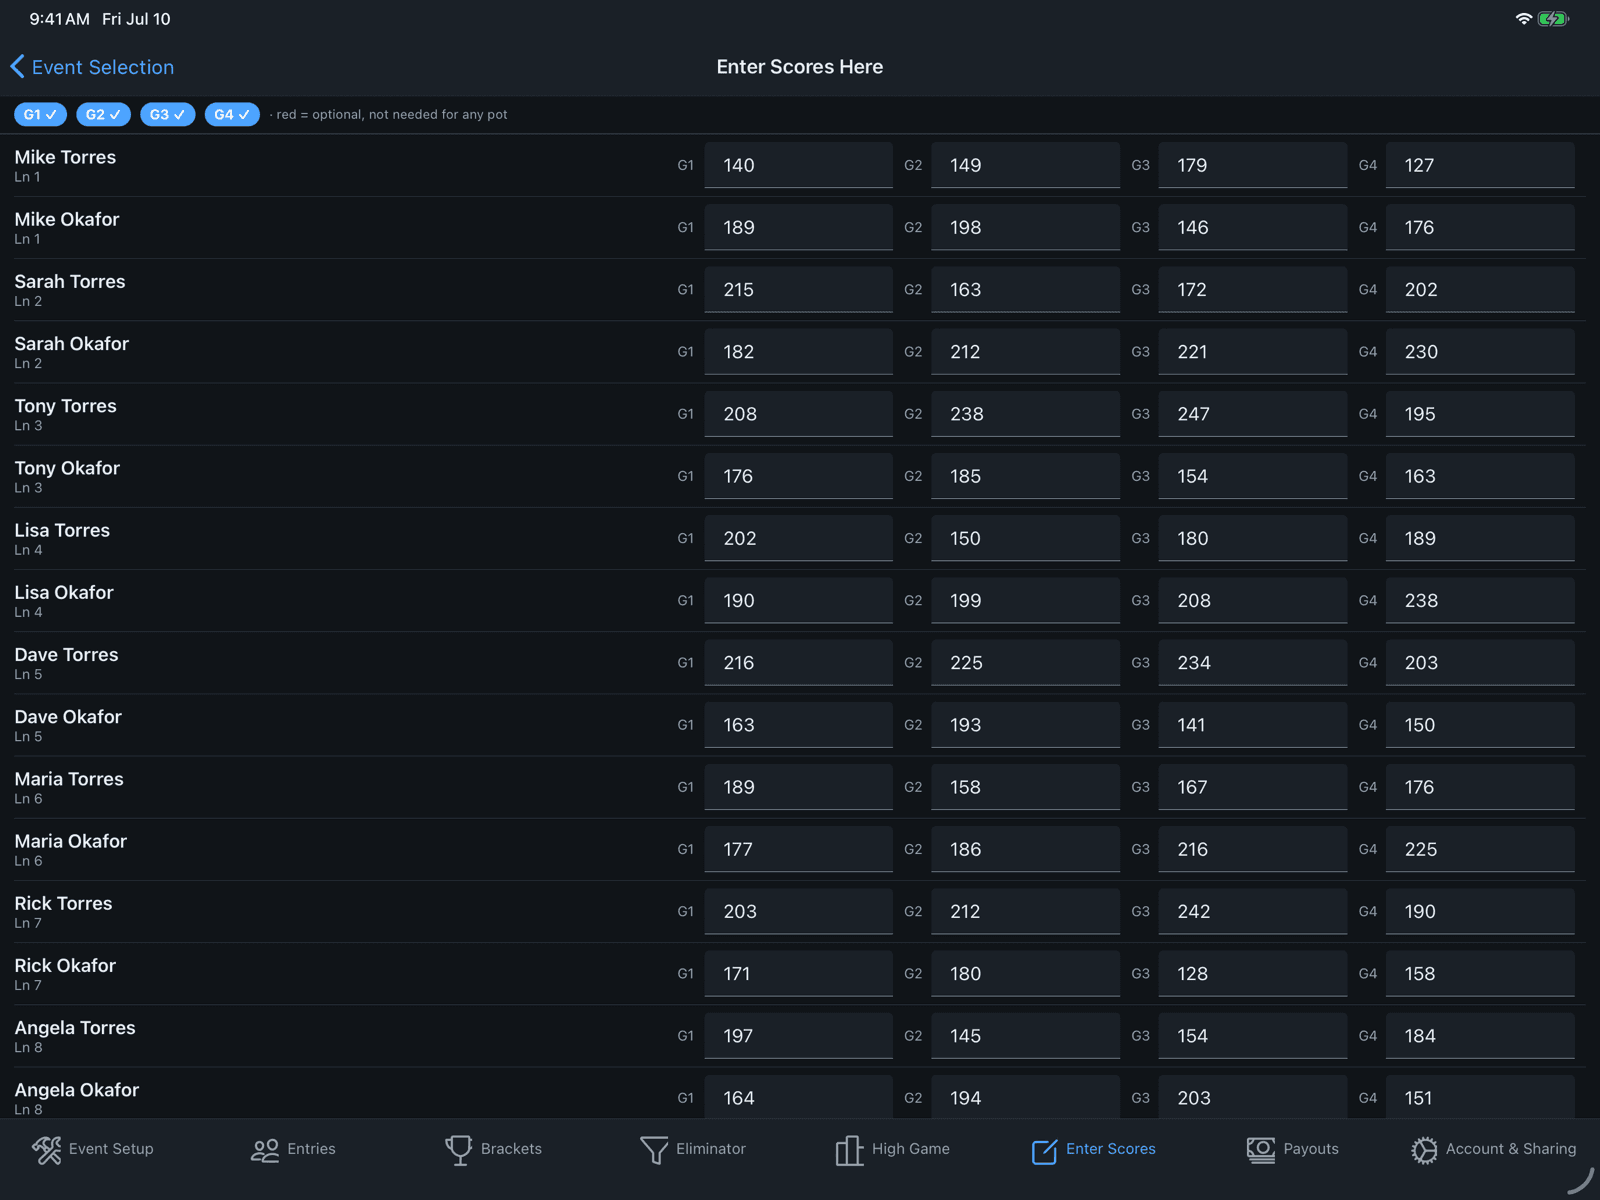Screen dimensions: 1600x1200
Task: Edit Rick Torres G3 score 242
Action: click(1252, 911)
